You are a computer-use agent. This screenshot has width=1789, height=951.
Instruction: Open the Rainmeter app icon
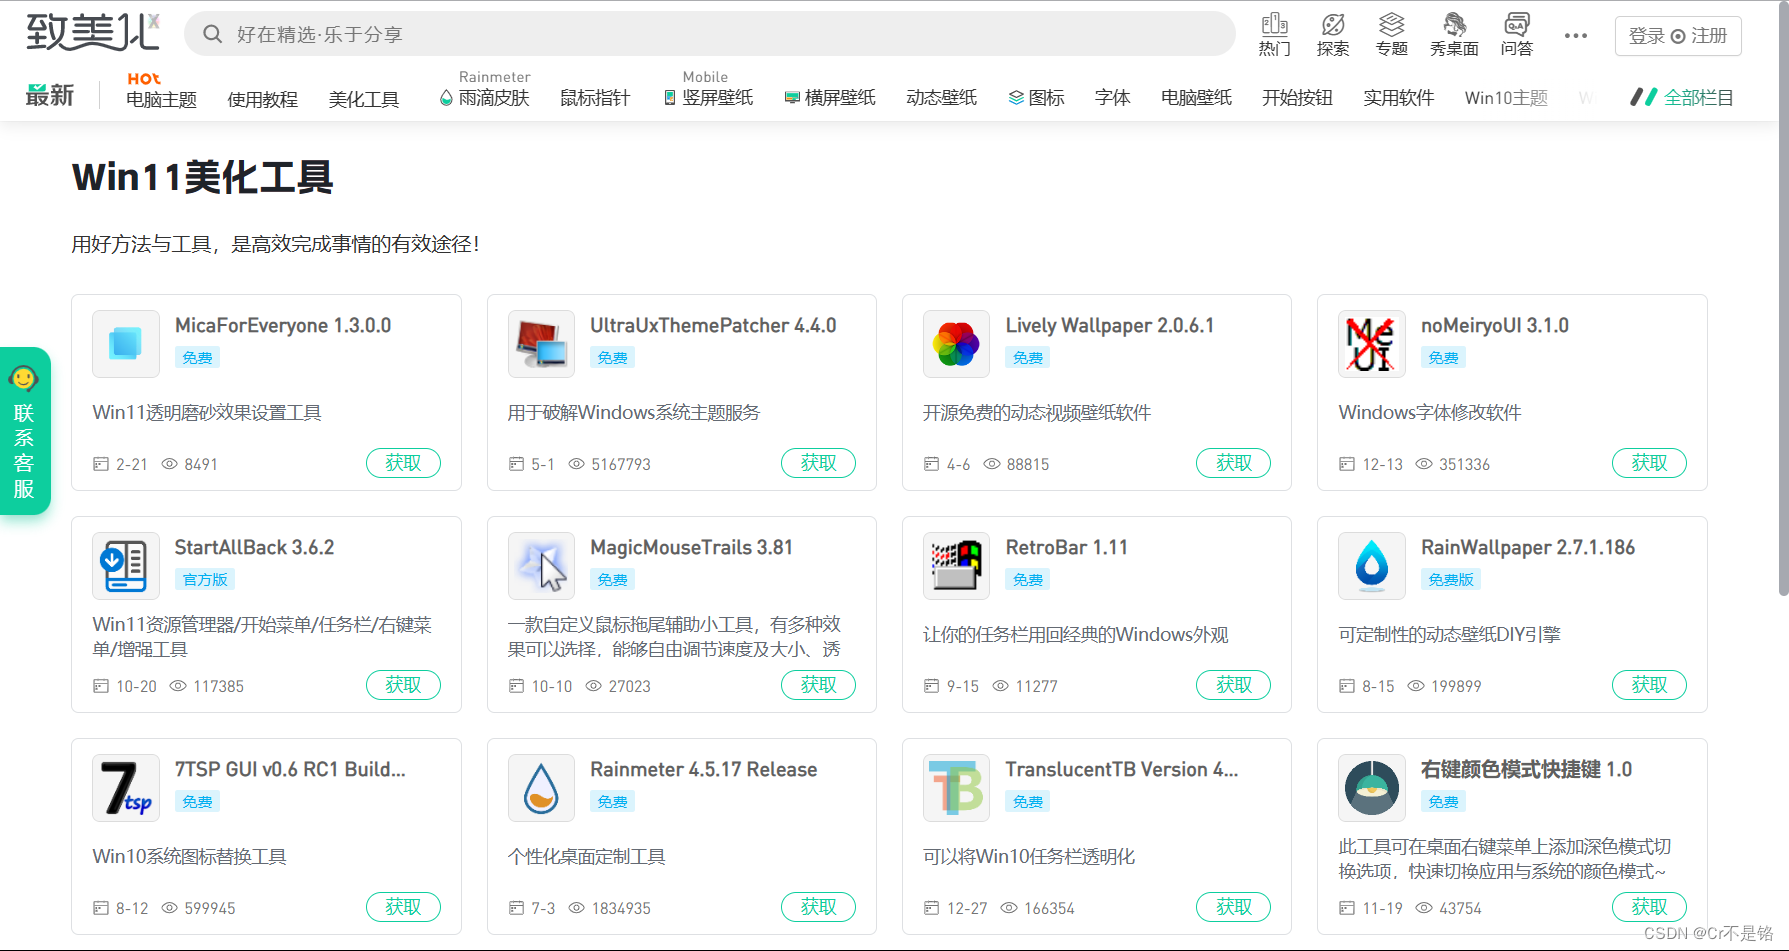[541, 788]
